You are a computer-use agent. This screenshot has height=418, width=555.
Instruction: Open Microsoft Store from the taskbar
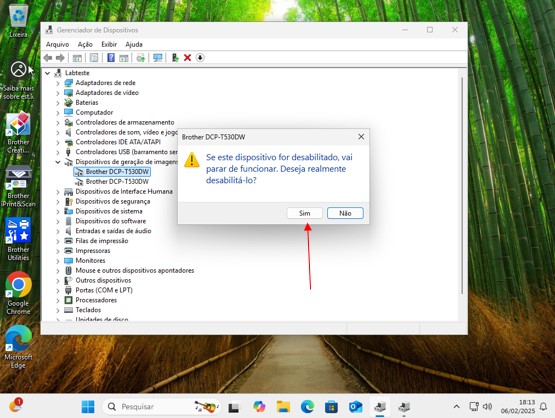[x=331, y=407]
